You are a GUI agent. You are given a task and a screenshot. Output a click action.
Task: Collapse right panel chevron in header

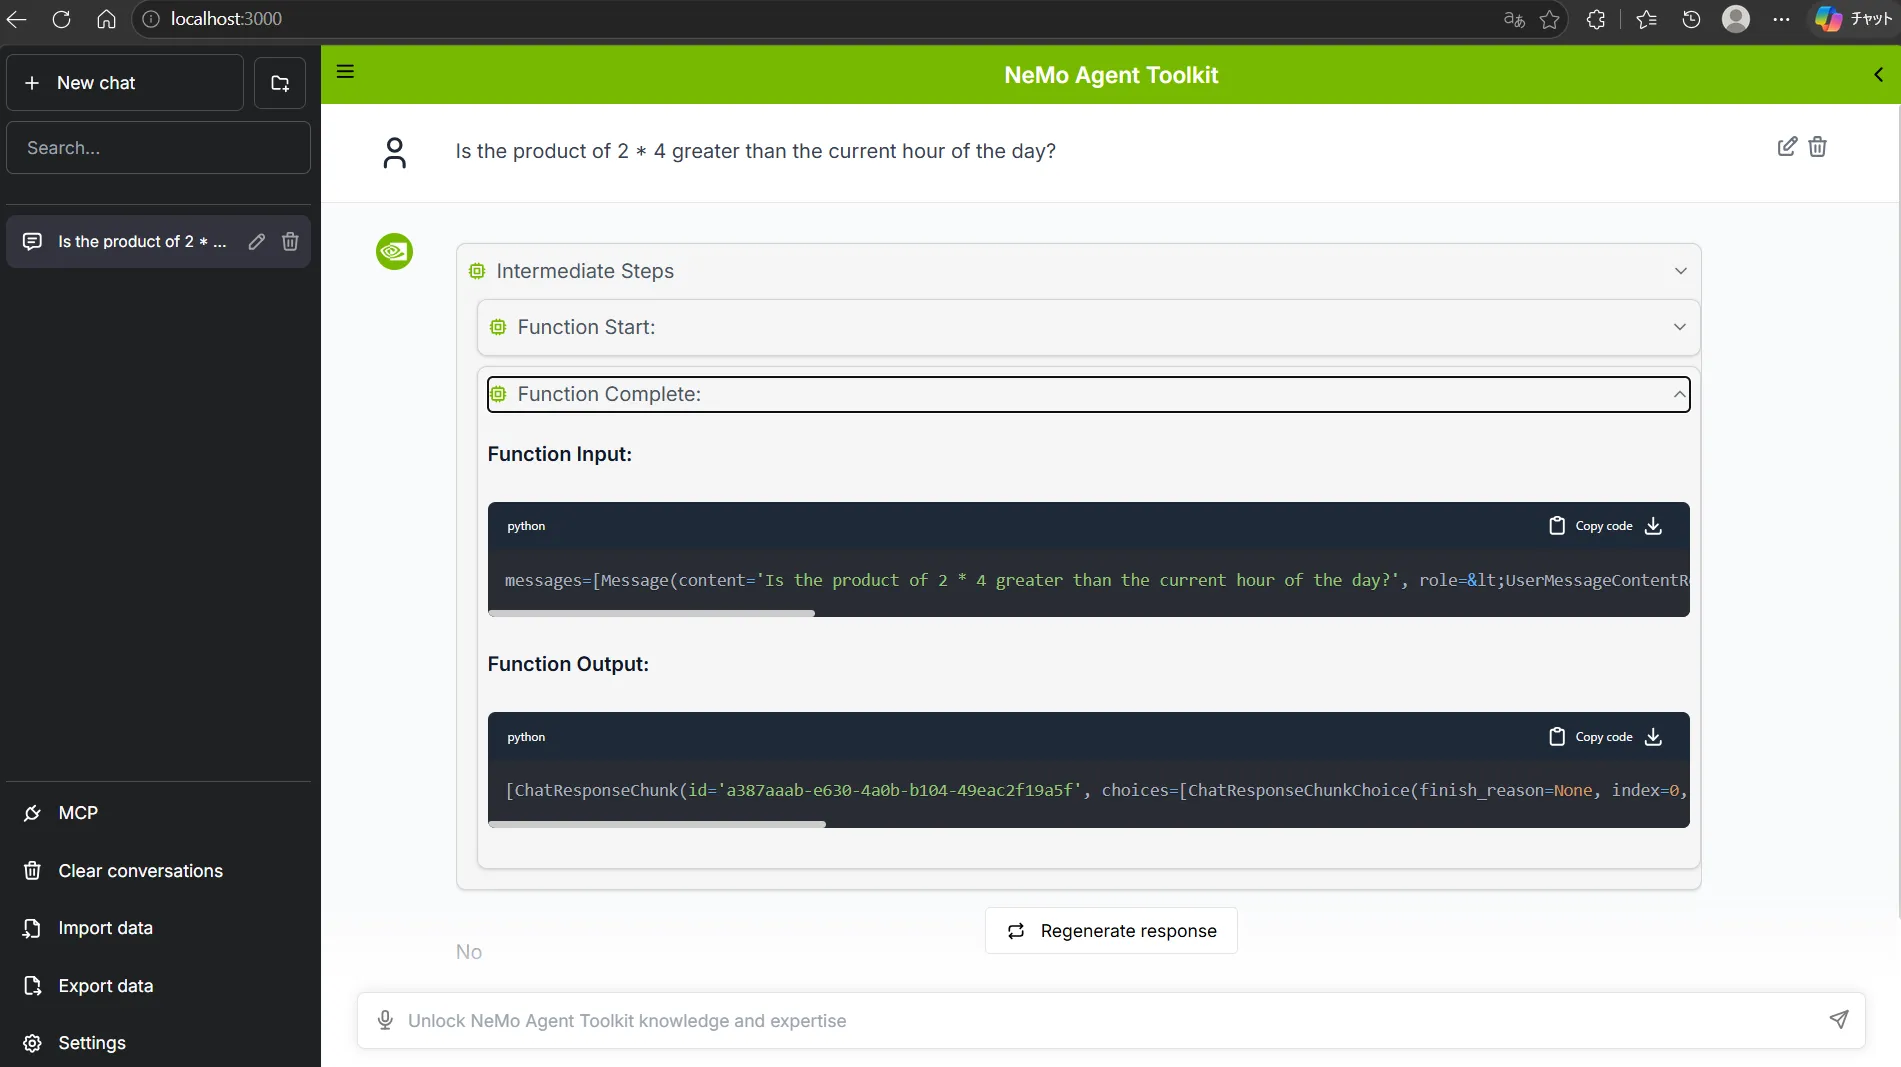click(1878, 75)
